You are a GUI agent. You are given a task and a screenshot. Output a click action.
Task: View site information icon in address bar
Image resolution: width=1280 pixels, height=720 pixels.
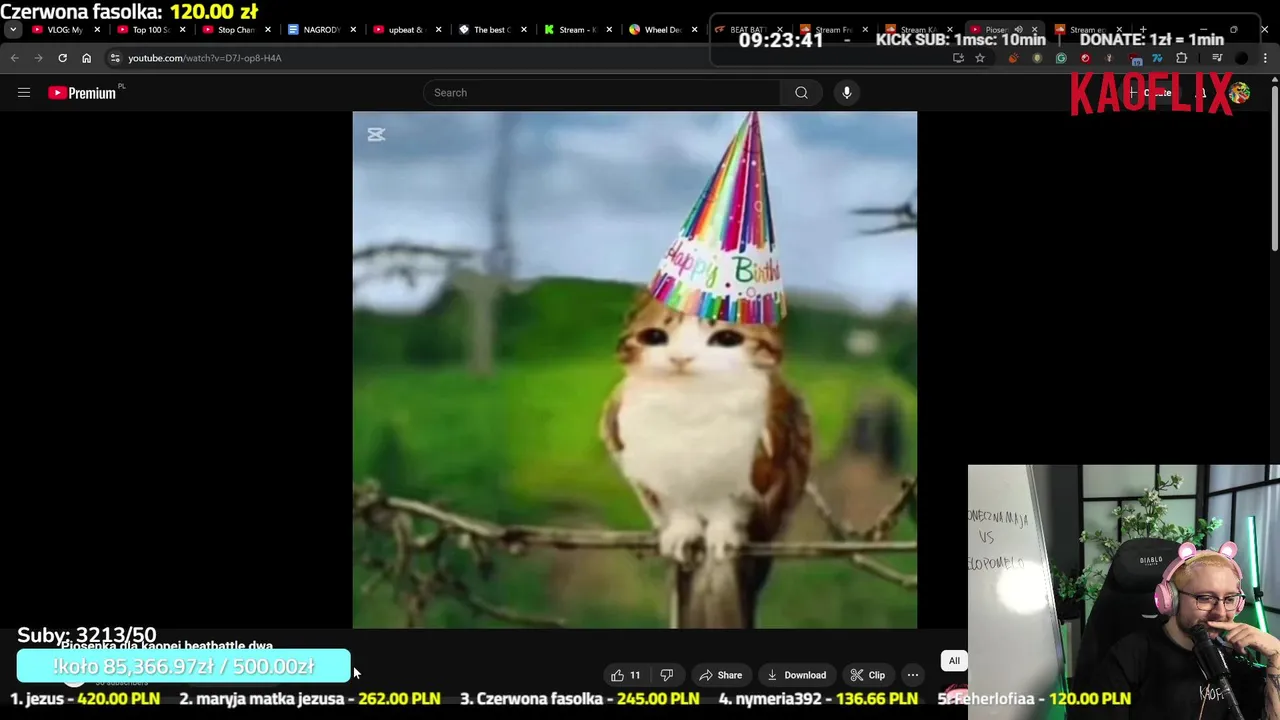[x=115, y=58]
